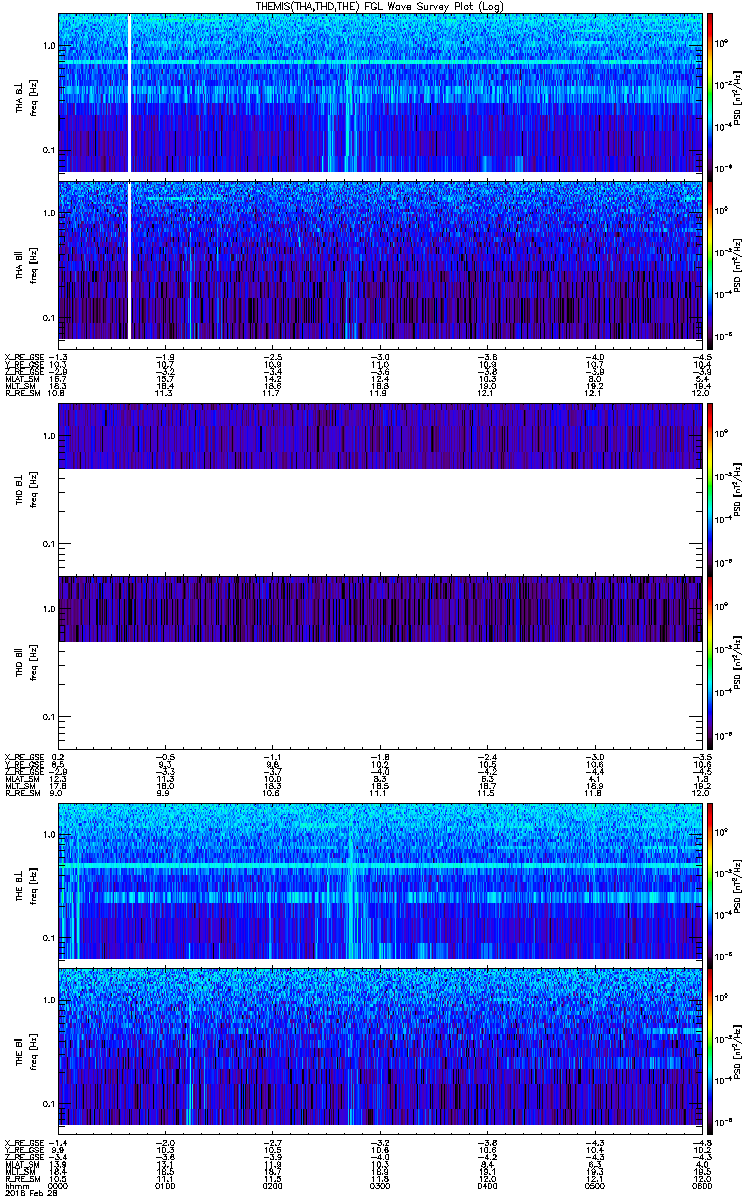Click the R_RE_SM row label under THA panels

(x=22, y=393)
